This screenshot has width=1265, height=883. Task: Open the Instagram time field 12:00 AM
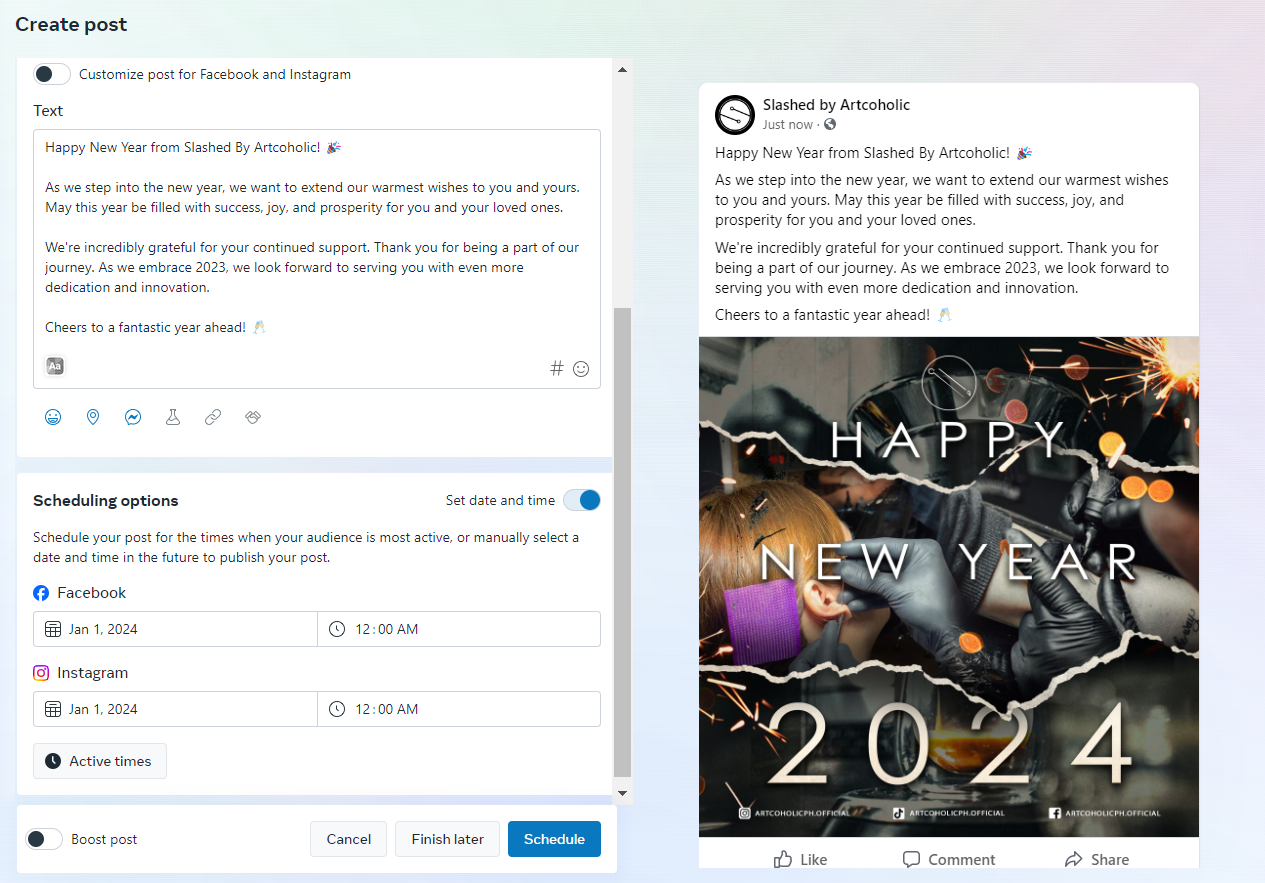459,709
